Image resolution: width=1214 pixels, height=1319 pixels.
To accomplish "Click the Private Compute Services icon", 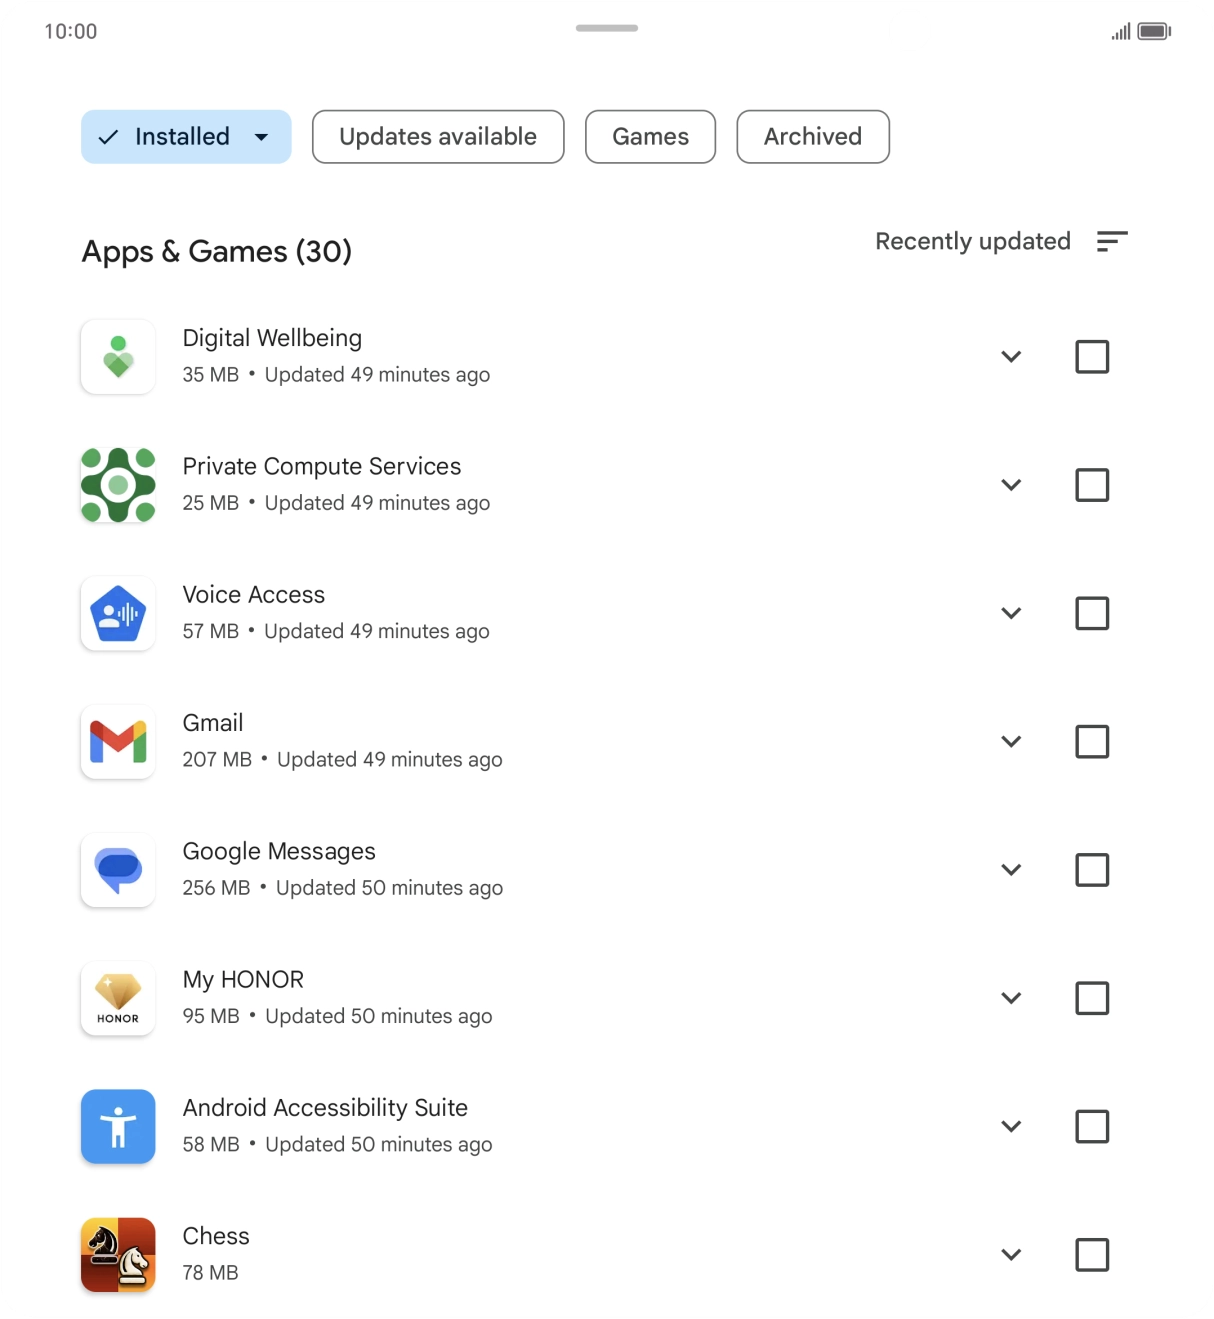I will (x=117, y=485).
